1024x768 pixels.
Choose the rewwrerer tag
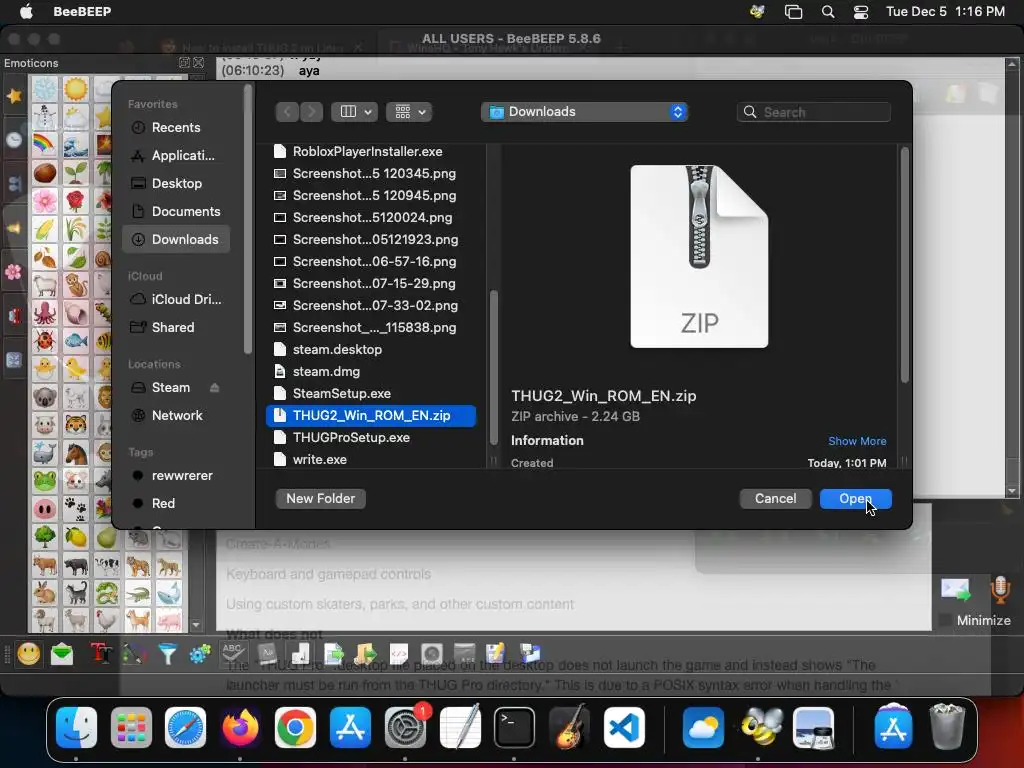click(176, 475)
